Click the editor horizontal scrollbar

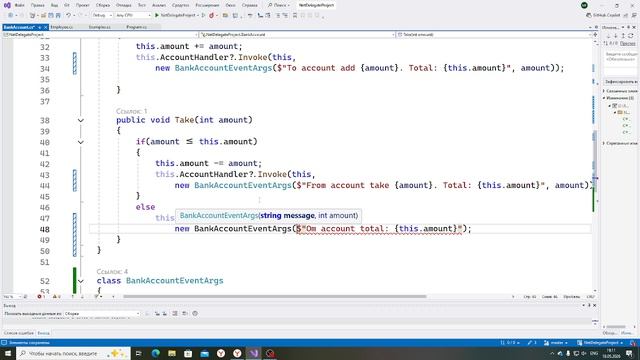pos(274,297)
